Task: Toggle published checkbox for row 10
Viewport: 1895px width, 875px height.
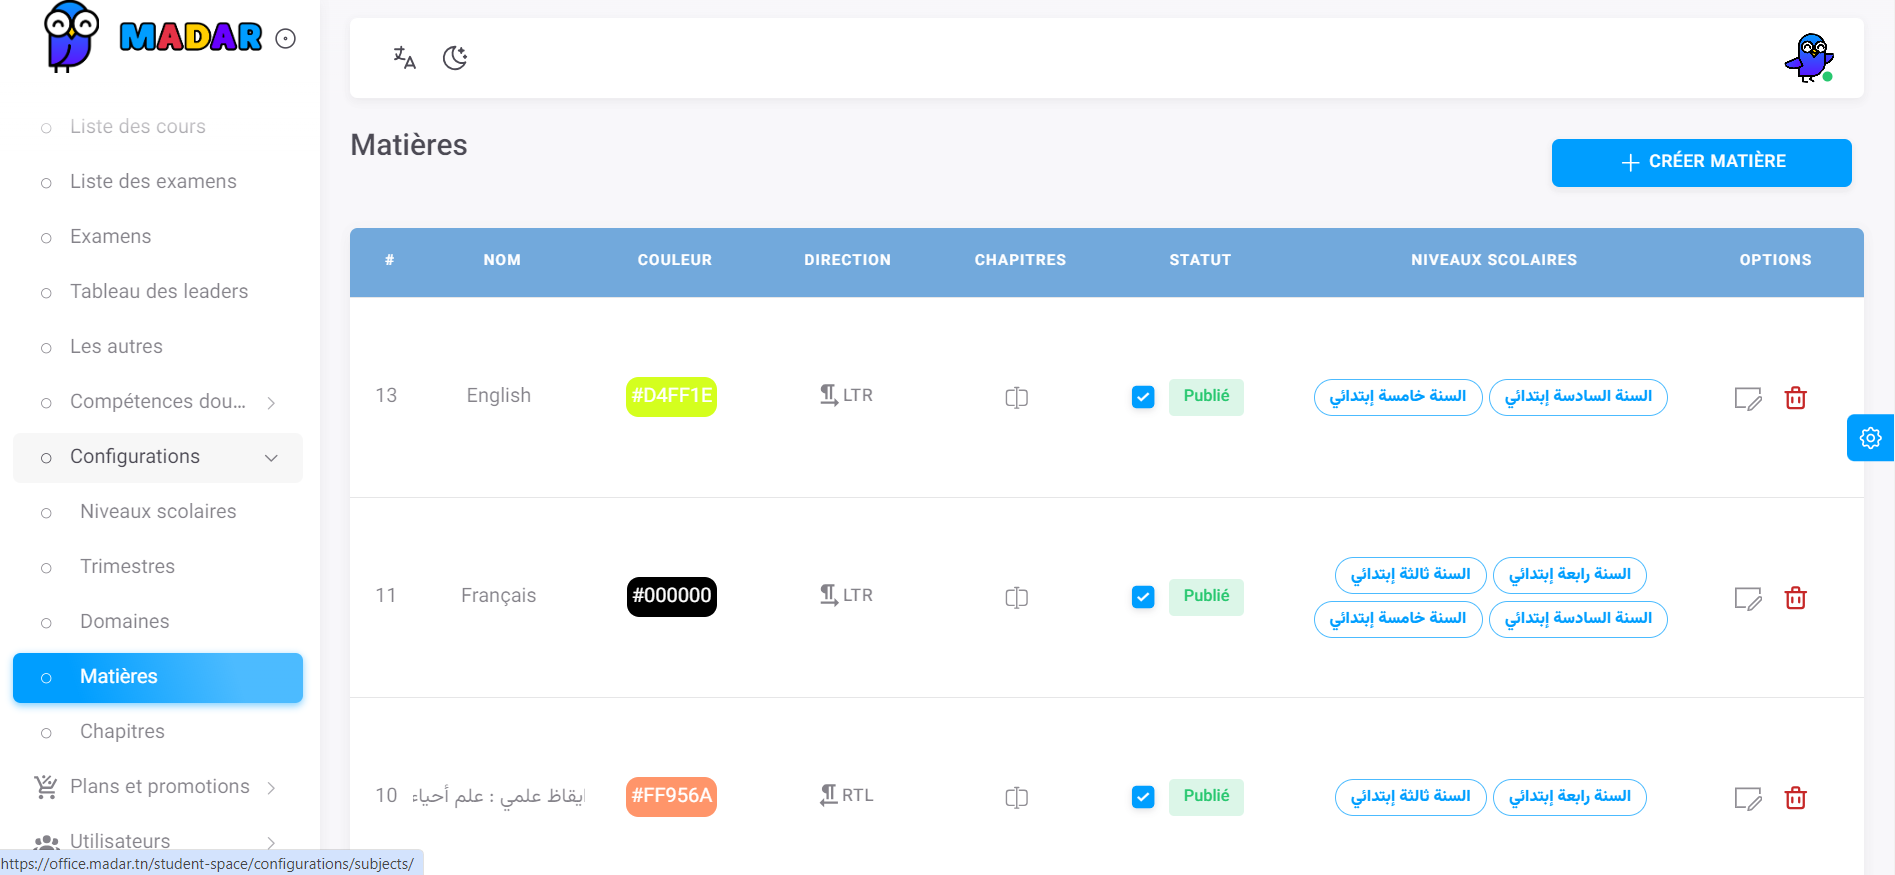Action: (1143, 797)
